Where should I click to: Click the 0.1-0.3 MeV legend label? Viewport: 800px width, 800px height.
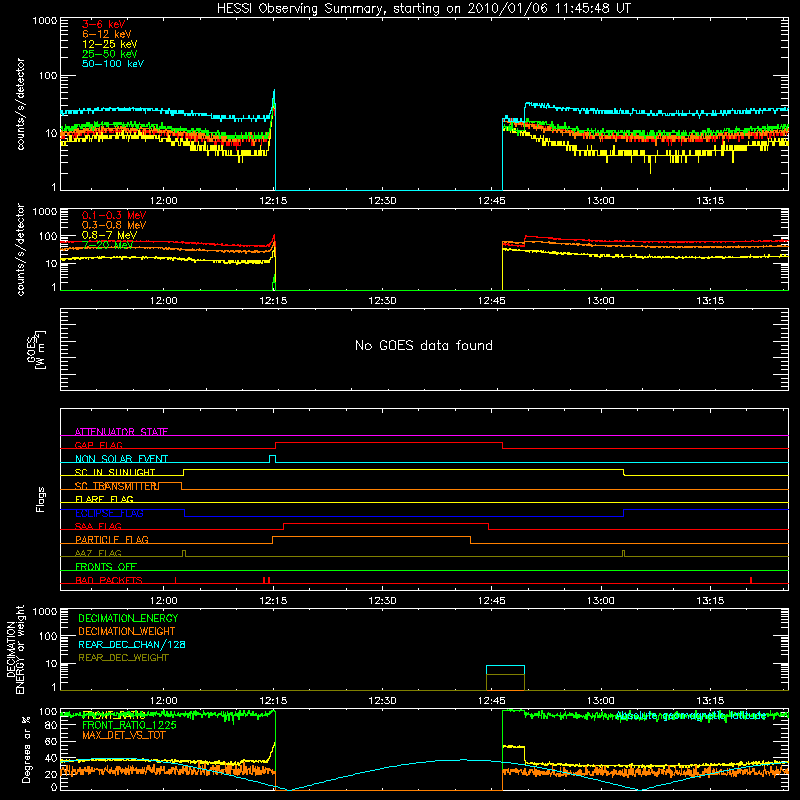(114, 215)
